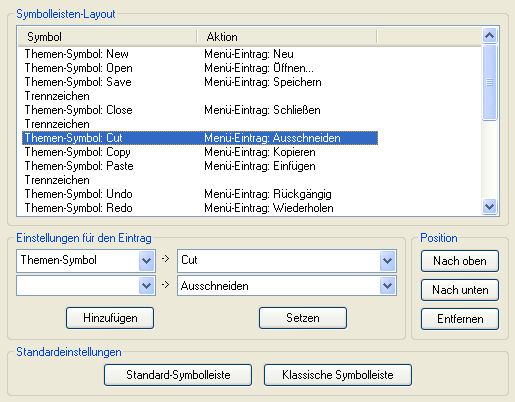Click the Hinzufügen button
Viewport: 515px width, 402px height.
click(110, 318)
